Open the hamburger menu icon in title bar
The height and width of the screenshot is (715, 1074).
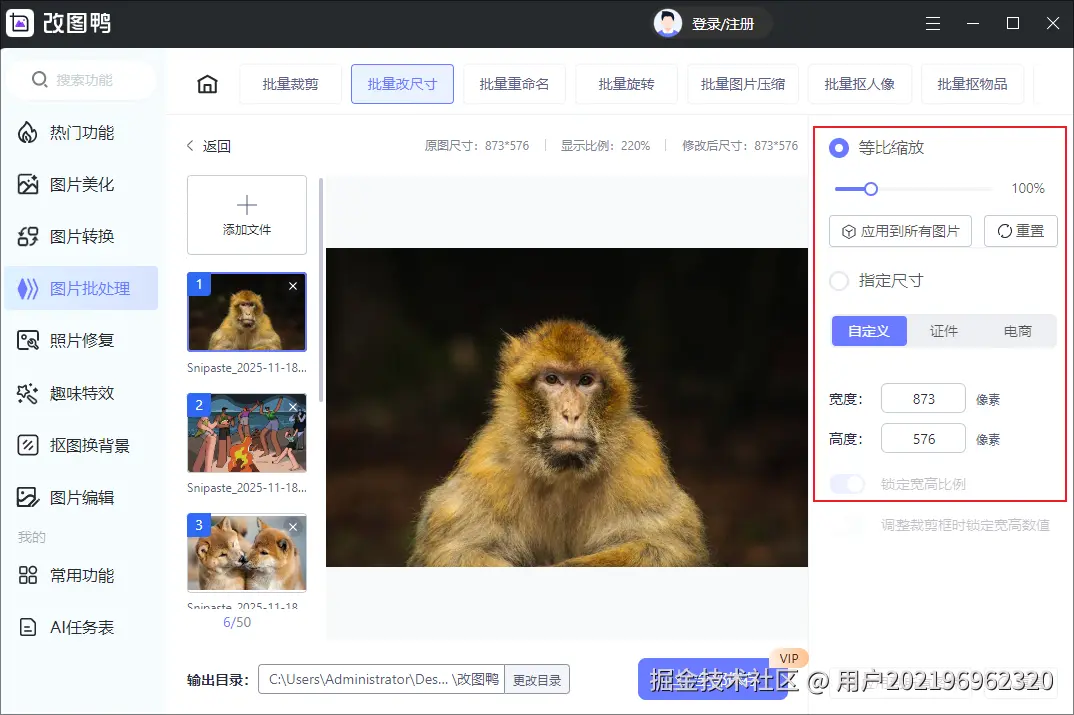coord(933,23)
